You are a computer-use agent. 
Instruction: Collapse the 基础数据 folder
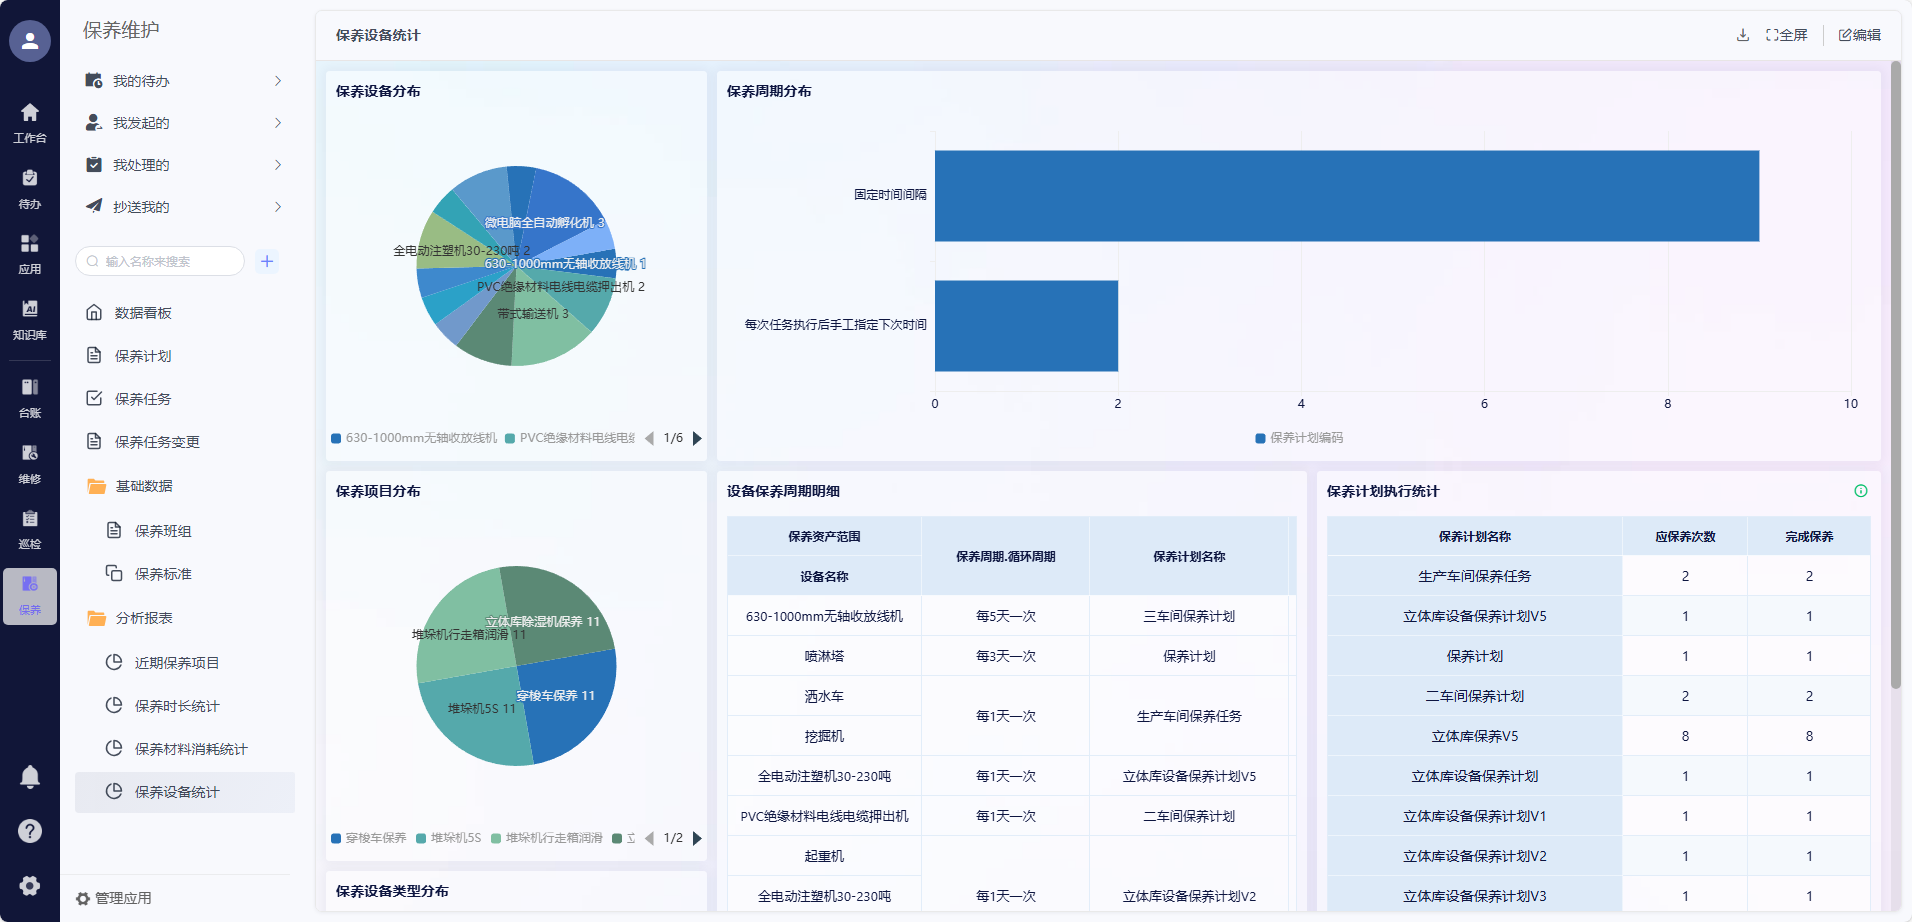tap(144, 486)
